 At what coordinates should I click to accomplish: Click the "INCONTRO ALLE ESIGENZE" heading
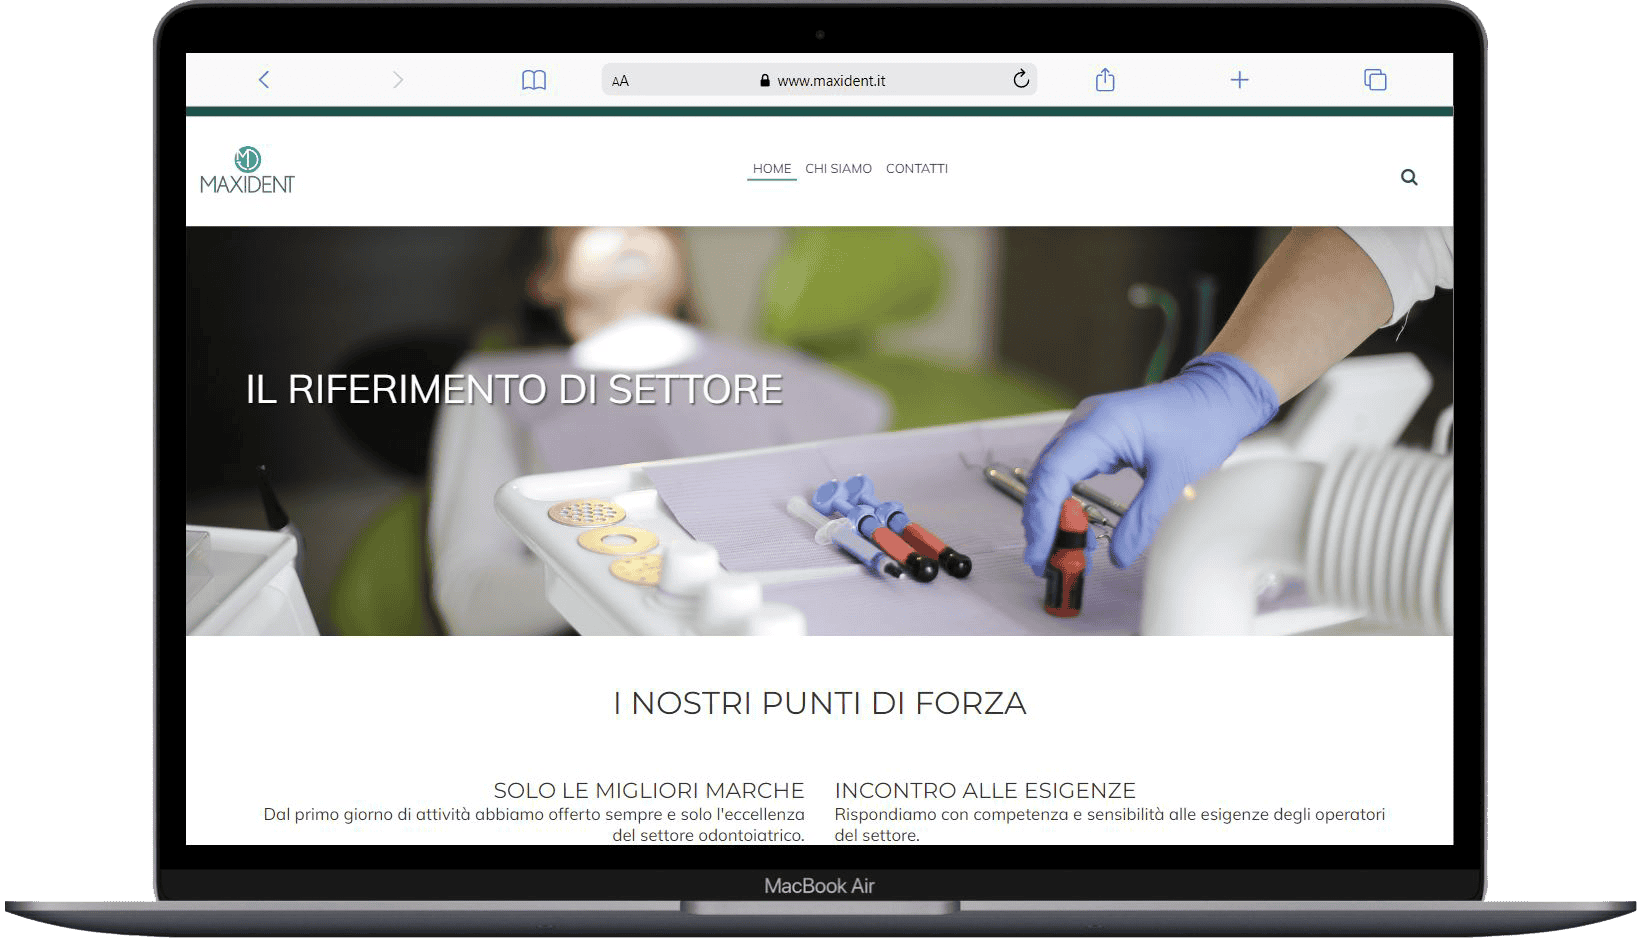pyautogui.click(x=985, y=790)
